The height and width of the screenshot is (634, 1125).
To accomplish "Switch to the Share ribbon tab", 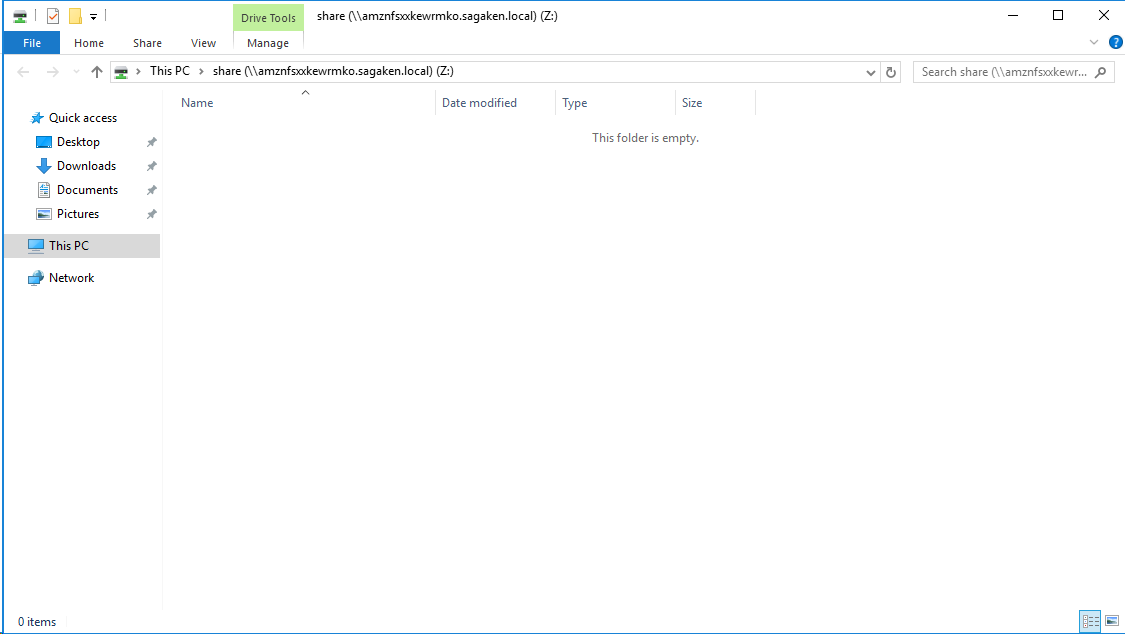I will coord(147,43).
